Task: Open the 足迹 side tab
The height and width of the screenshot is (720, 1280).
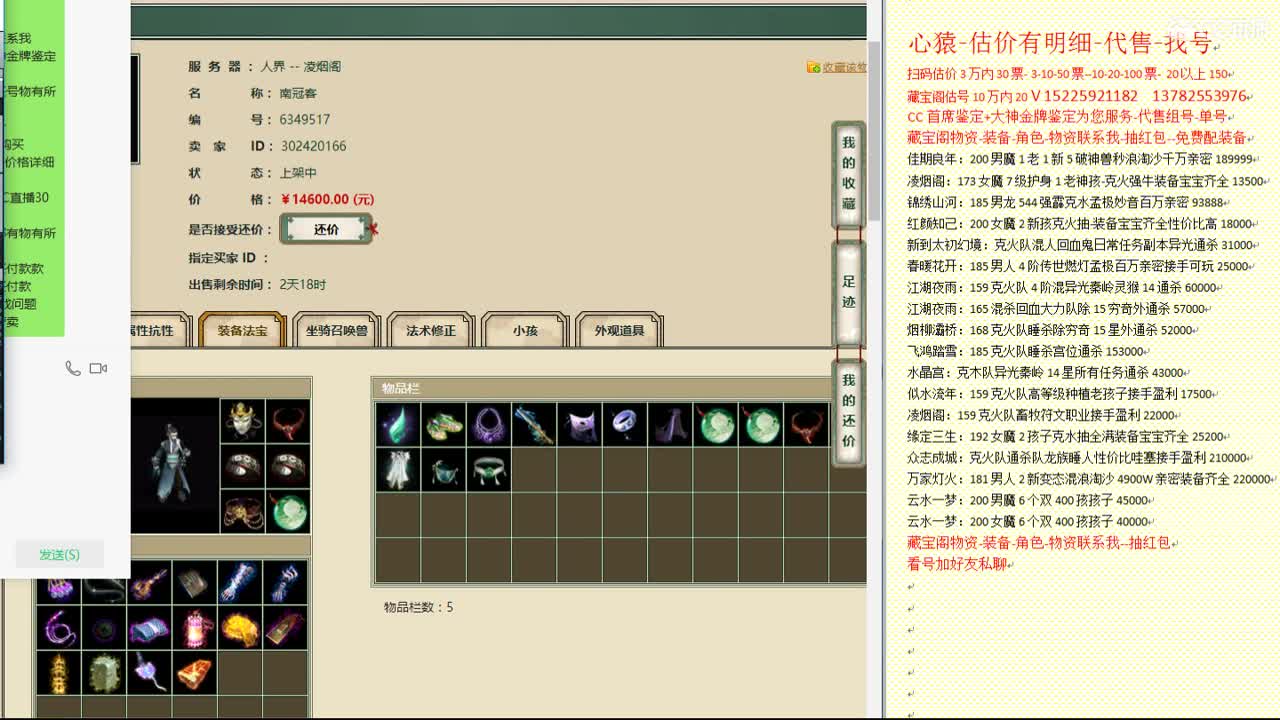Action: pos(848,291)
